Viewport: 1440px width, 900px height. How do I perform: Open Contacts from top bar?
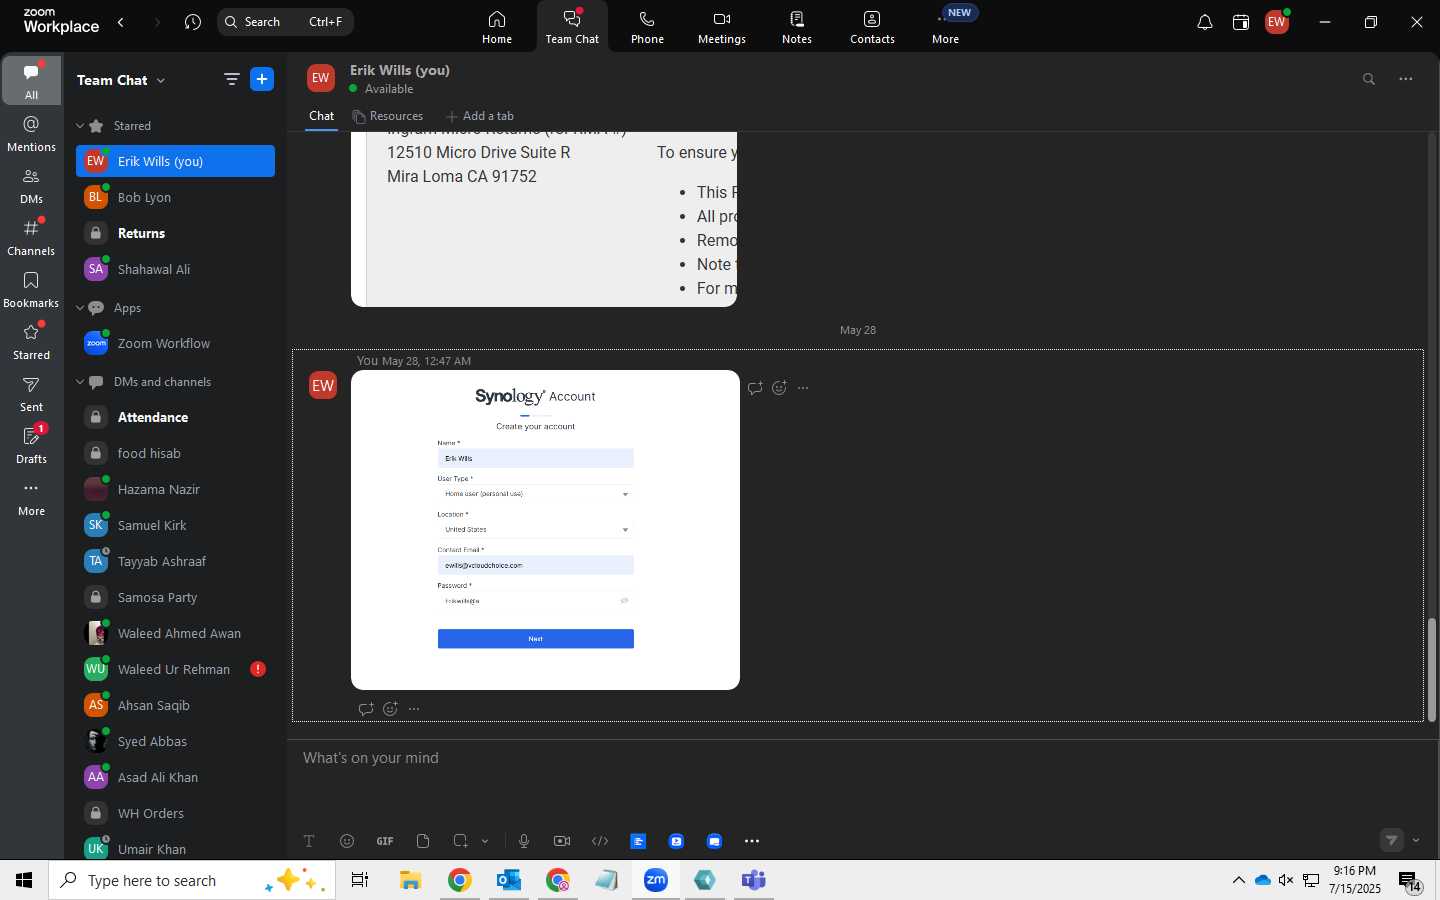pyautogui.click(x=872, y=27)
